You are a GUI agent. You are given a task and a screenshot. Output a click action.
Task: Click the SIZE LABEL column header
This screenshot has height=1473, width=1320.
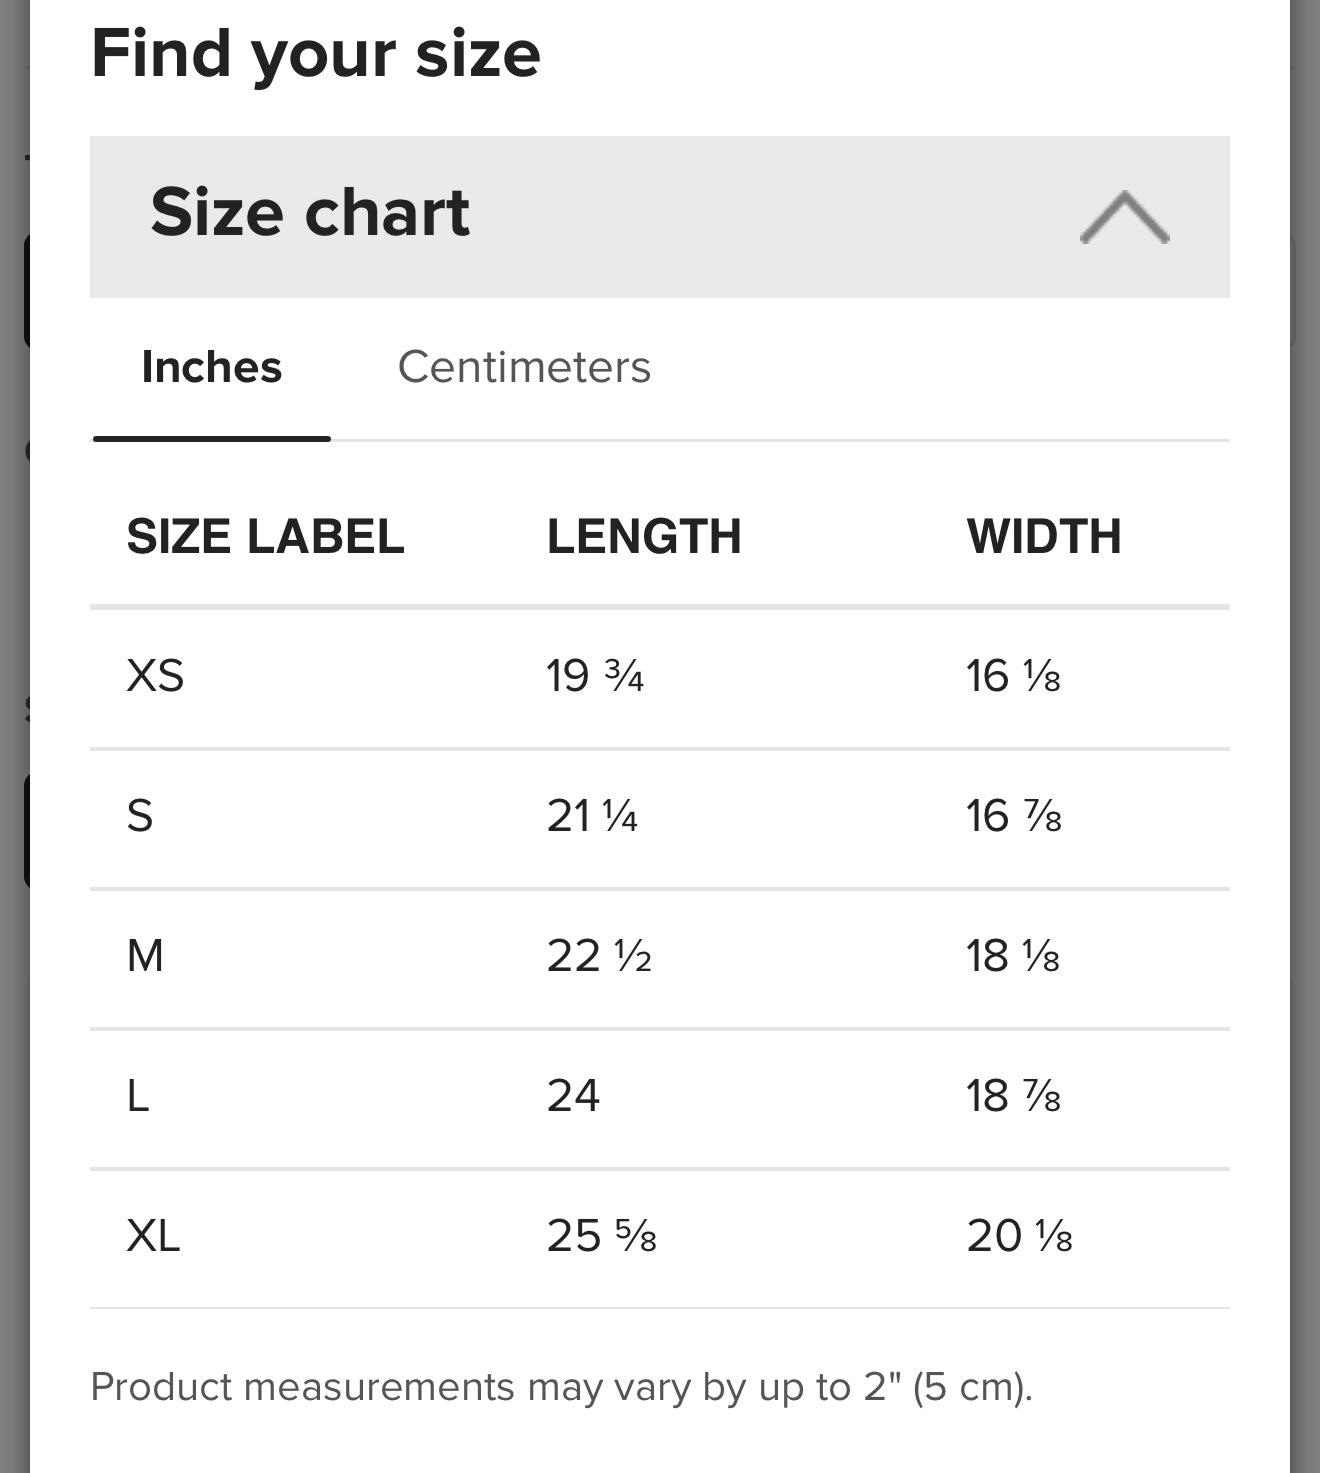pos(265,537)
